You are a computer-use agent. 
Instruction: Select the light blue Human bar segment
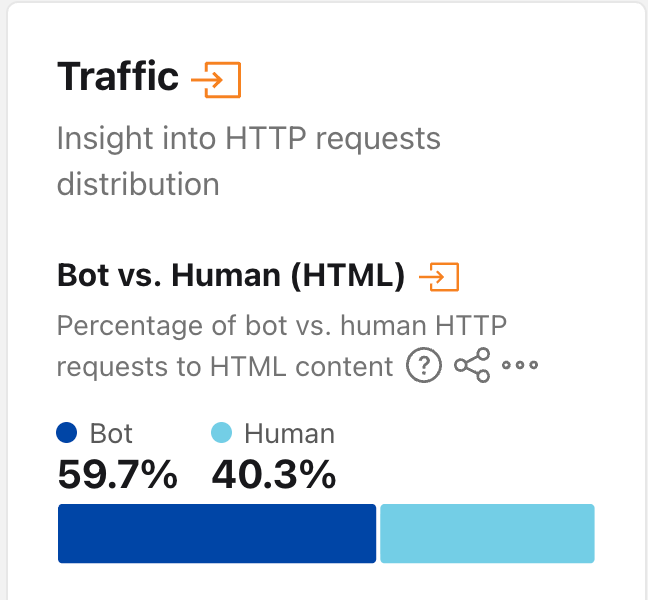(x=487, y=533)
